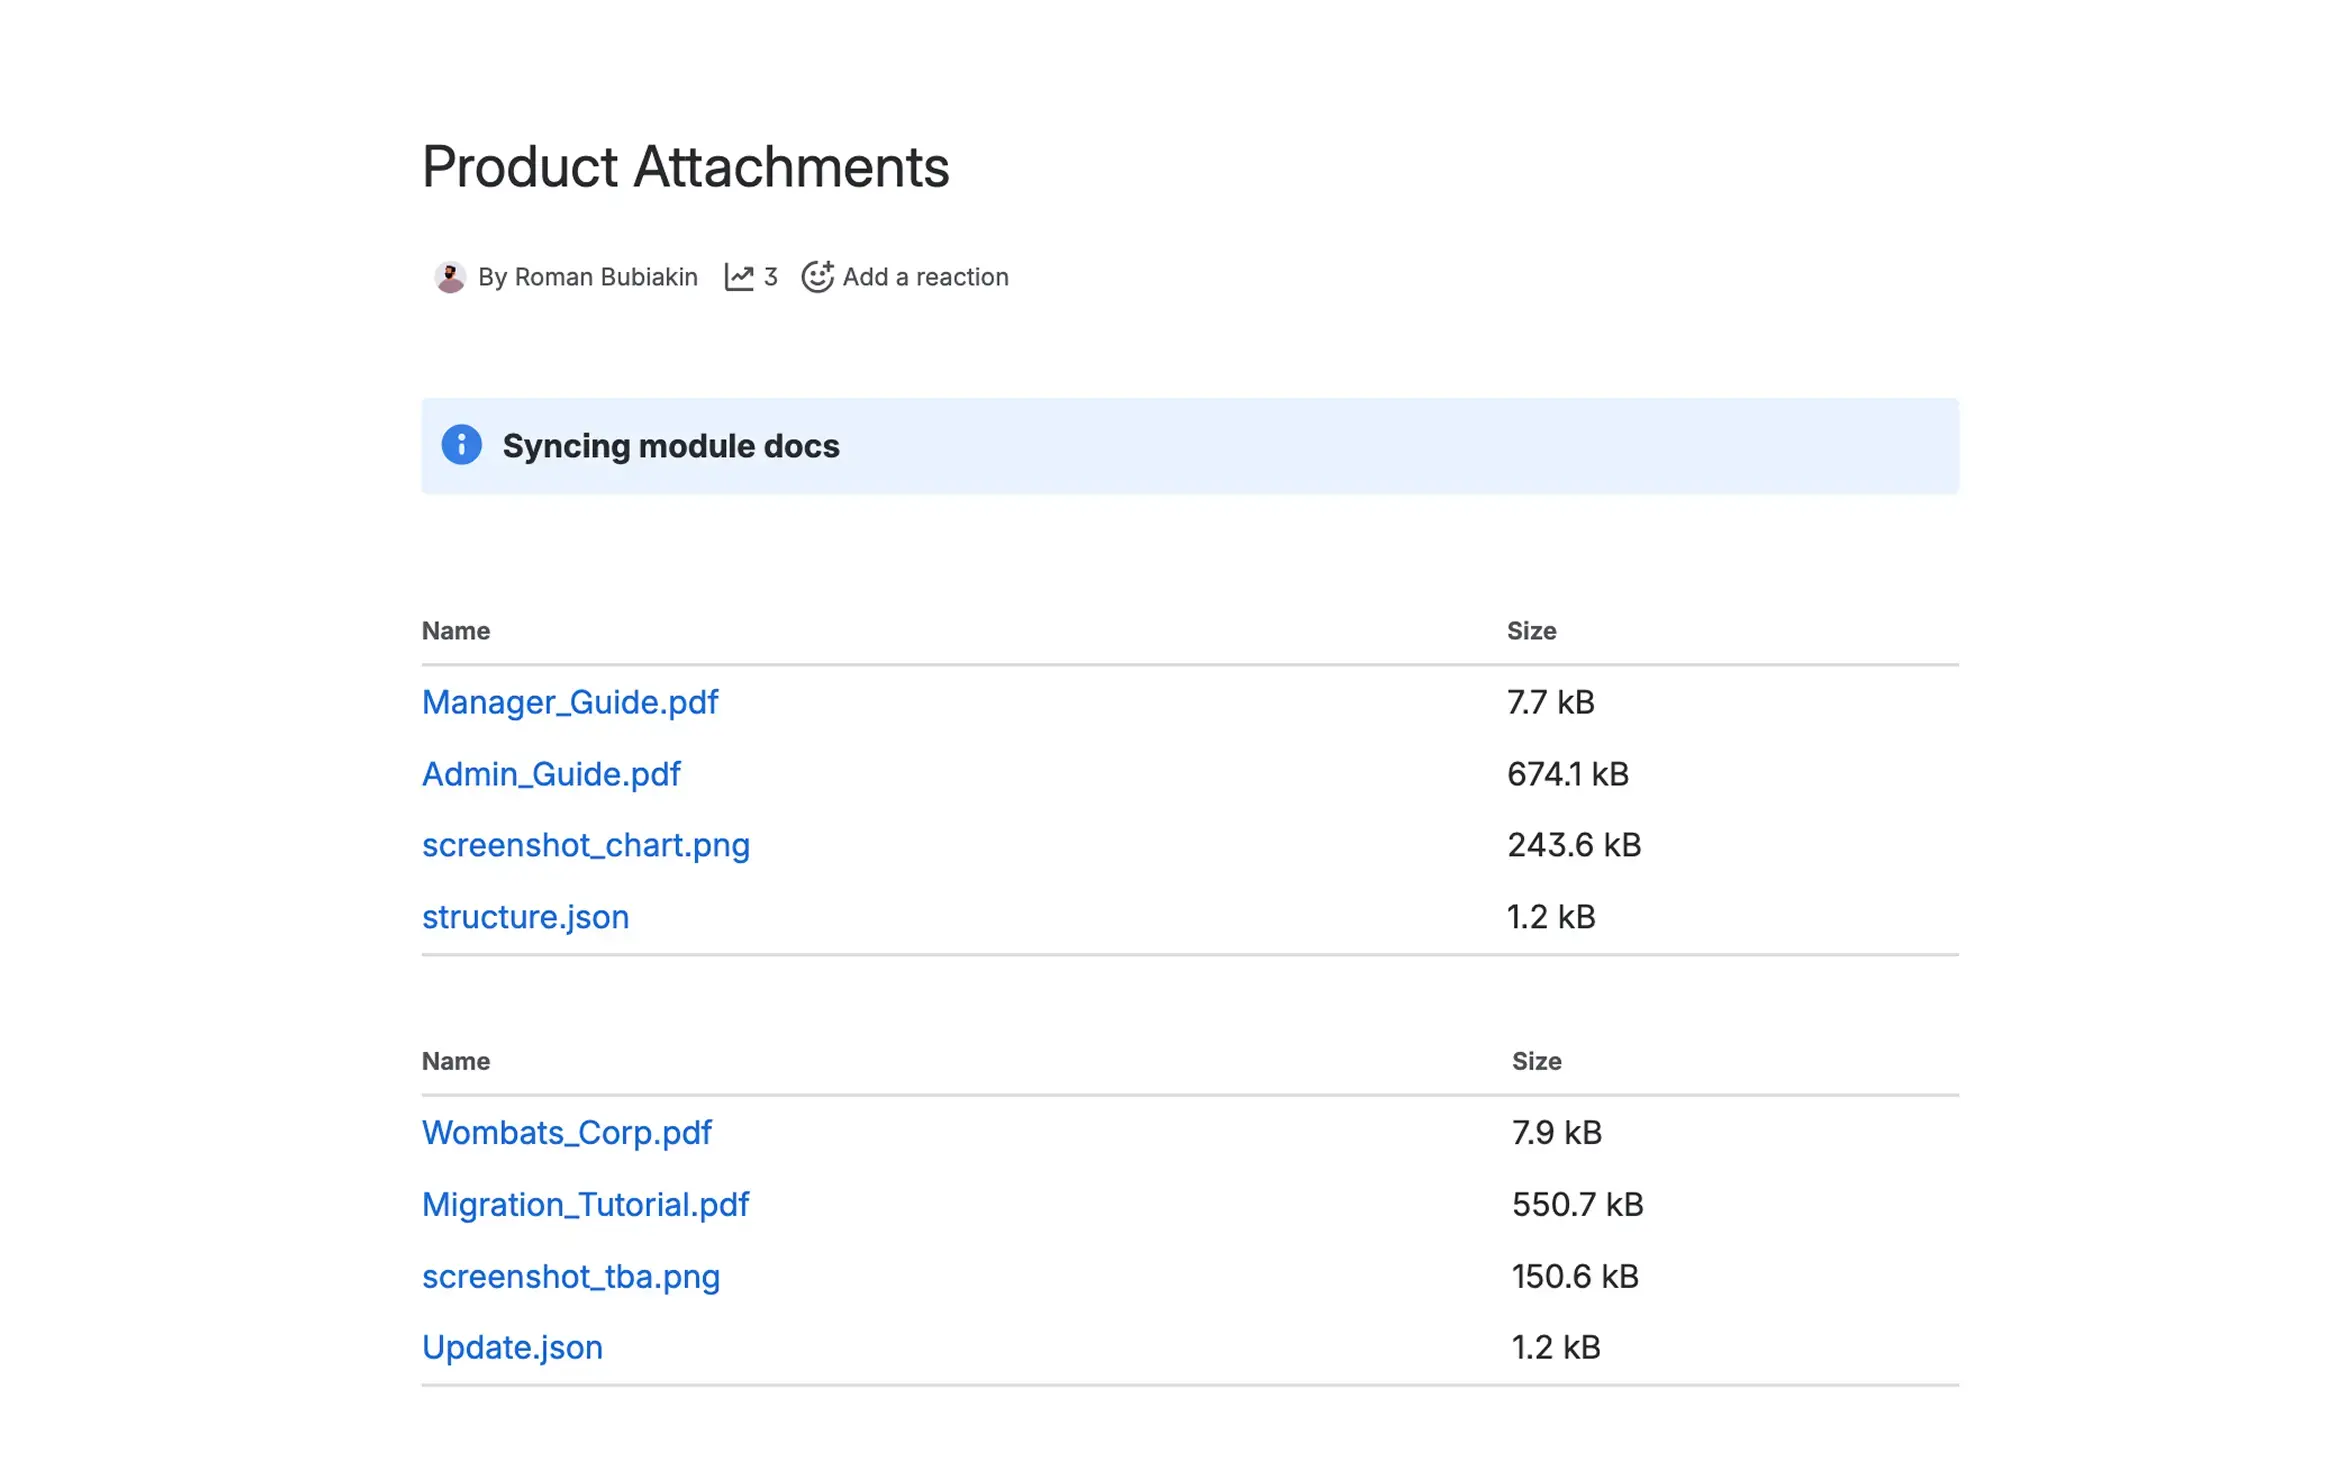Click the 'Syncing module docs' panel text
2336x1484 pixels.
pos(671,446)
